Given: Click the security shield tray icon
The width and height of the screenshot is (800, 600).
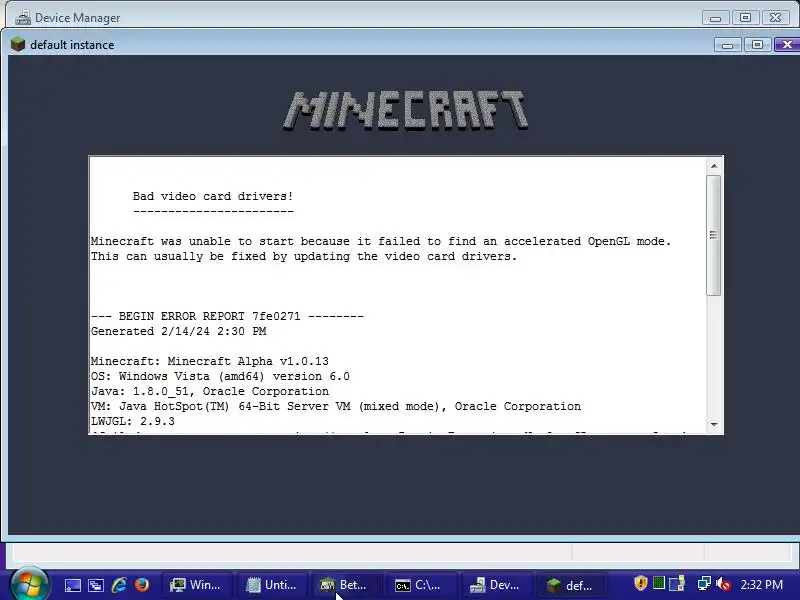Looking at the screenshot, I should pyautogui.click(x=641, y=583).
